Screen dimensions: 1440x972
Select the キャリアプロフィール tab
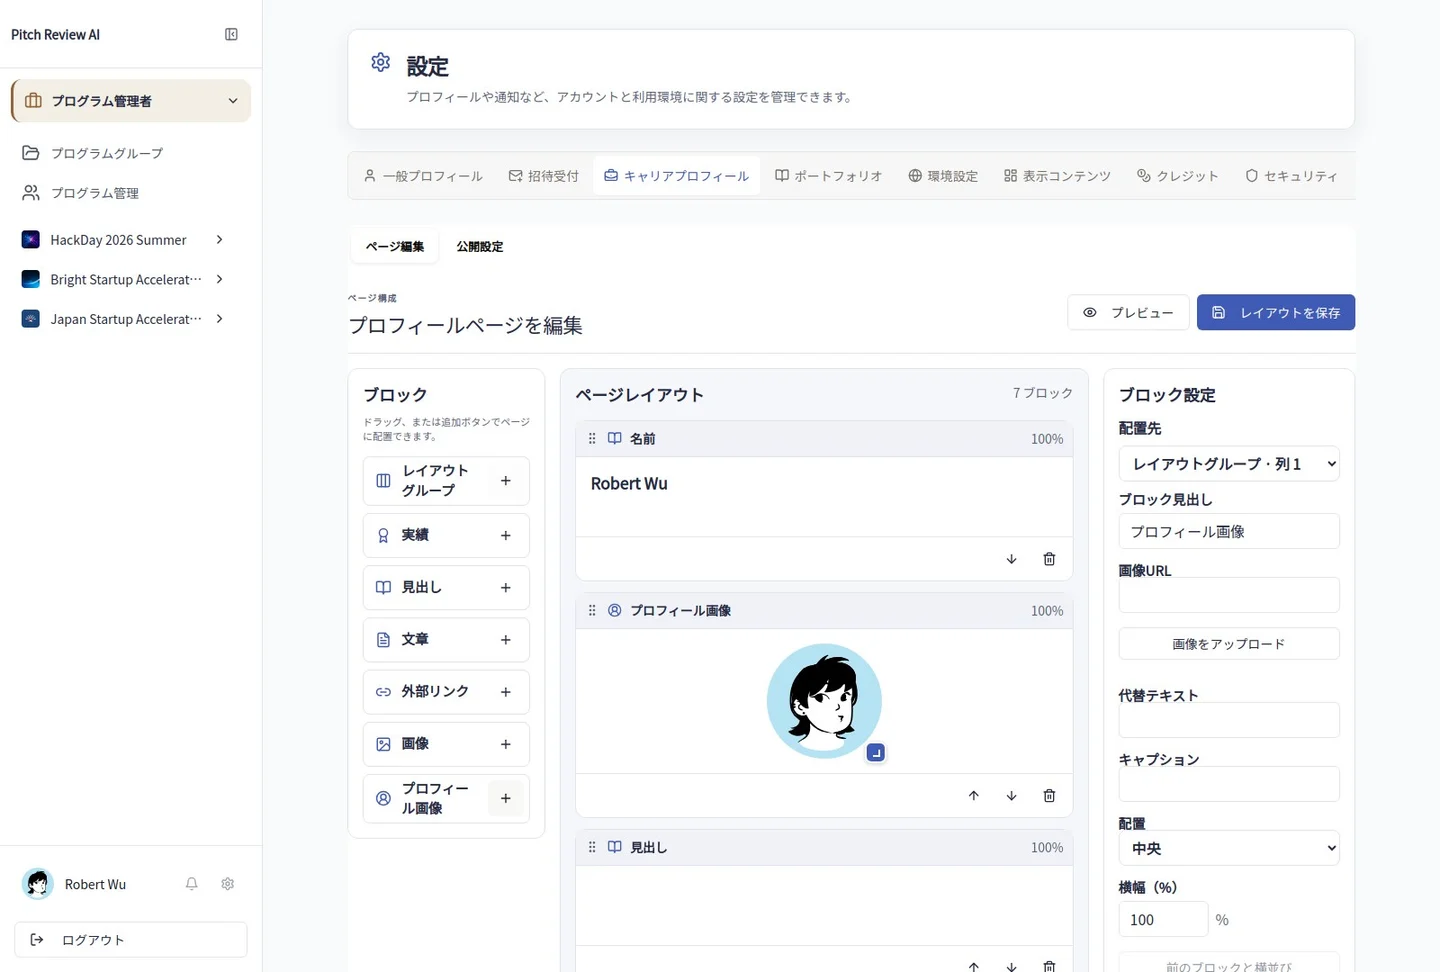click(x=677, y=176)
